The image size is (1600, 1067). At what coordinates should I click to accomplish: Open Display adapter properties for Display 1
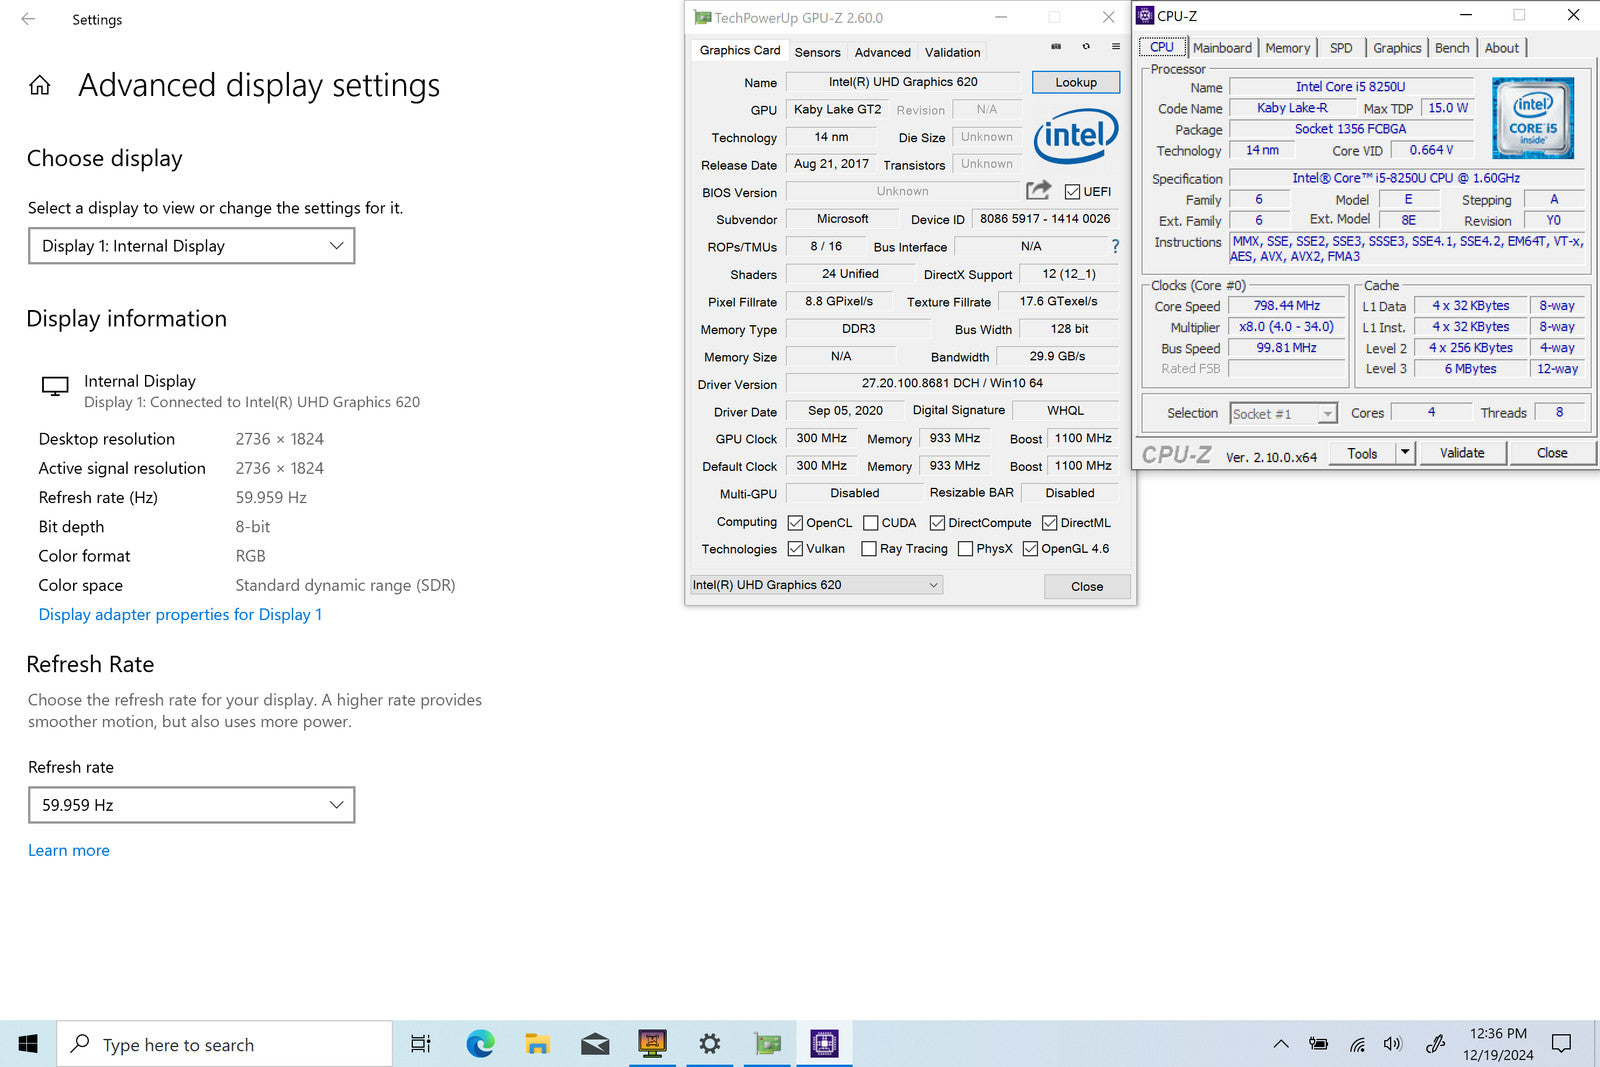[x=180, y=615]
